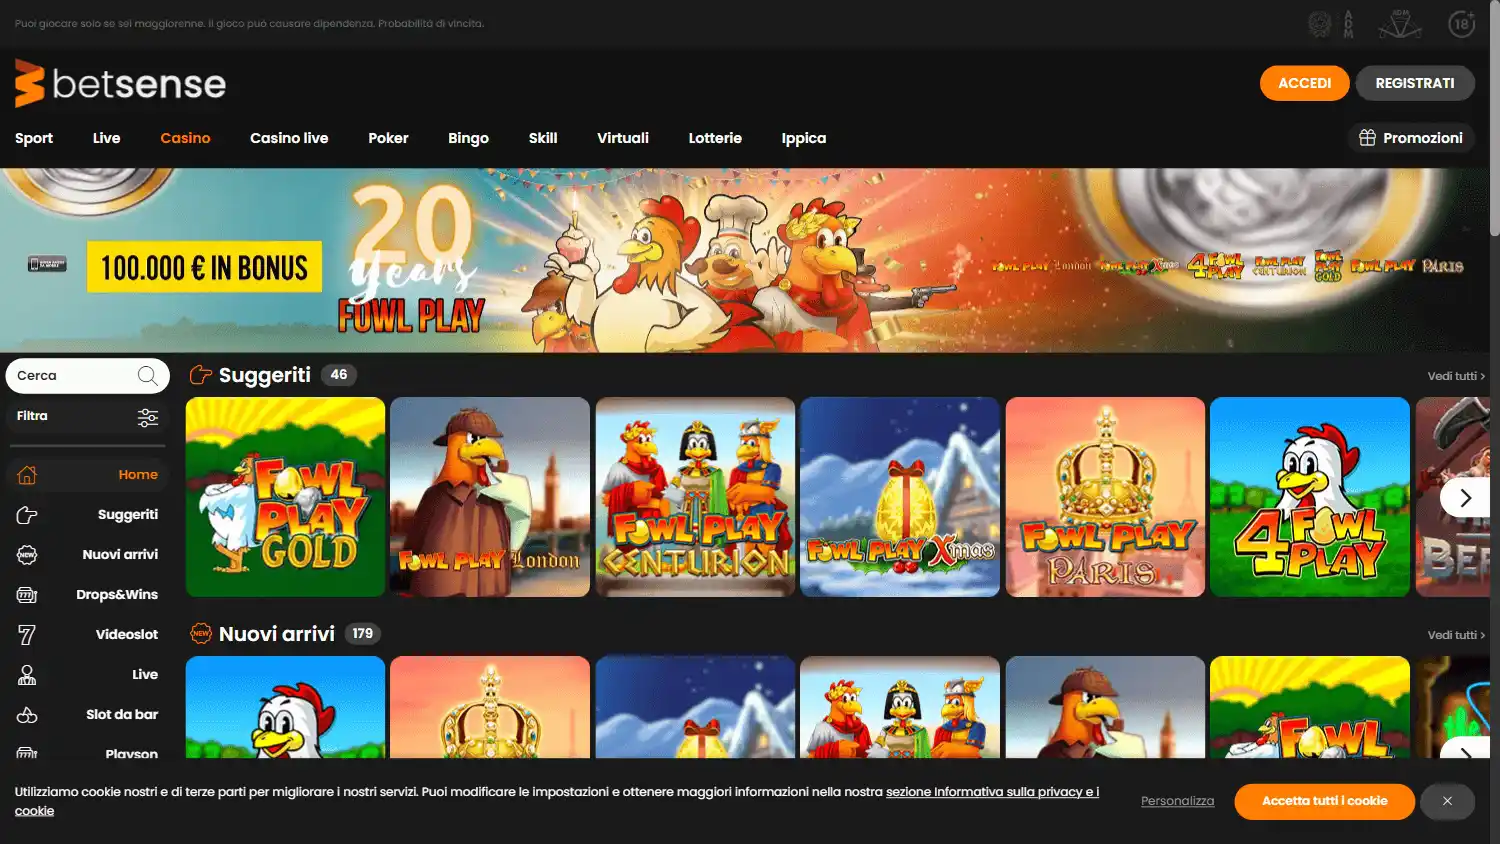
Task: Open Fowl Play Xmas game in Suggeriti
Action: 900,497
